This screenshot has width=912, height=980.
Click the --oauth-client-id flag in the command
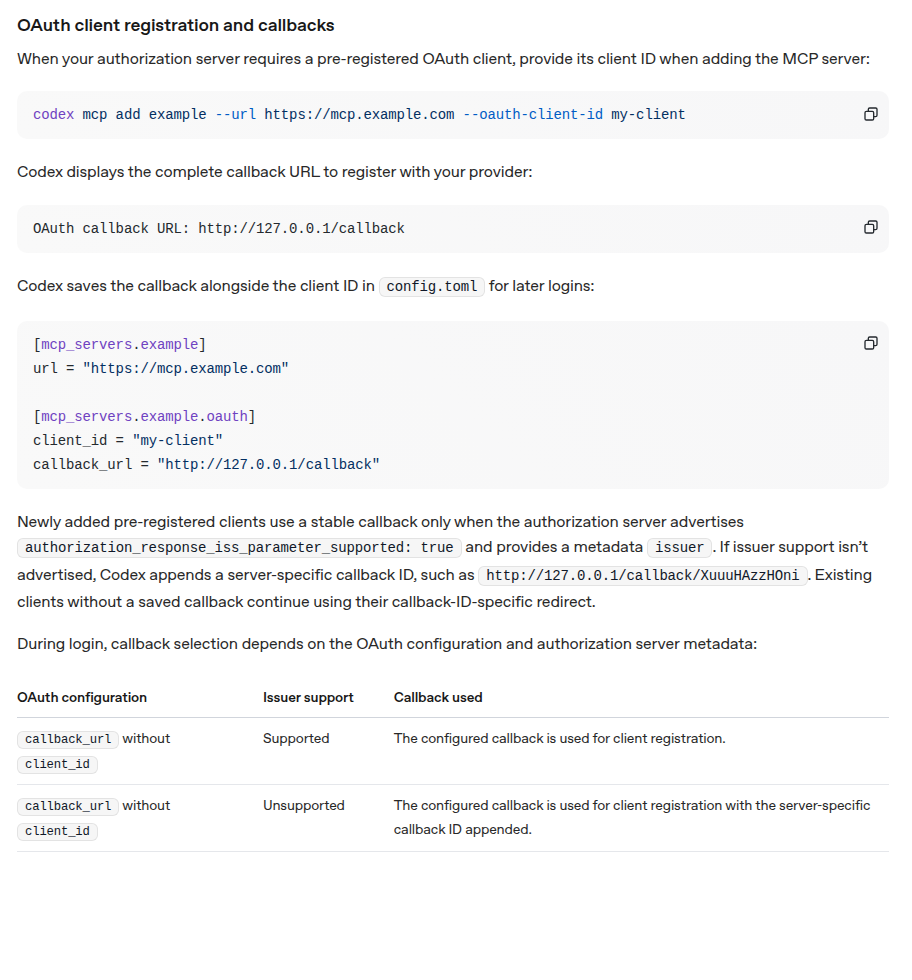[x=533, y=114]
